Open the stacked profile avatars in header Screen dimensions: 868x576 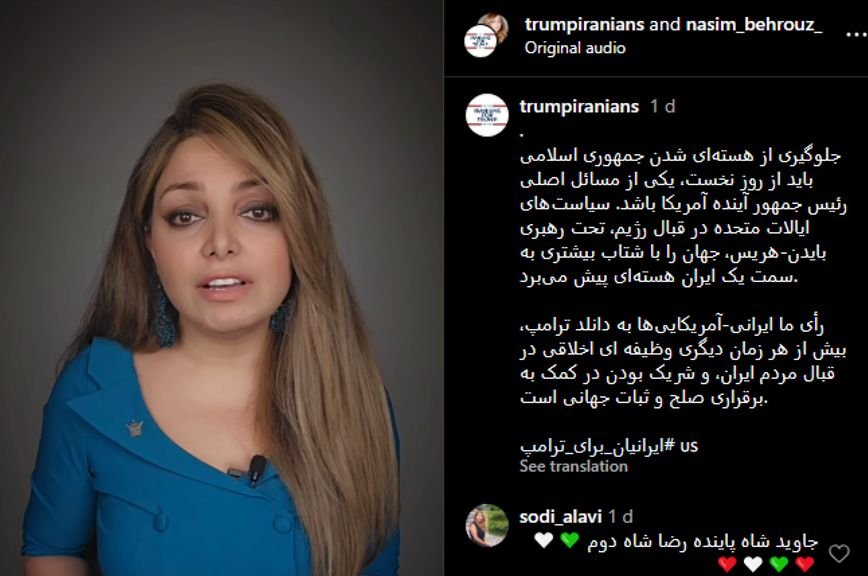487,35
